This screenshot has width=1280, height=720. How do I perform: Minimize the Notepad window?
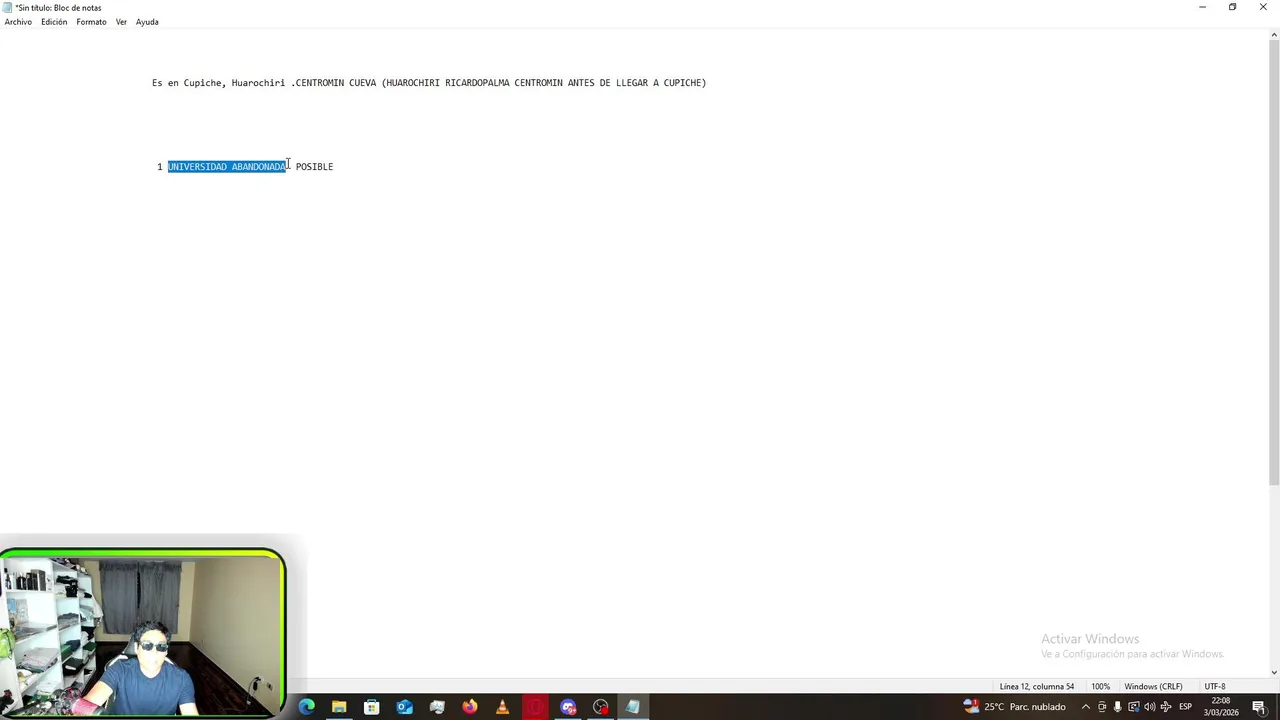click(x=1202, y=7)
